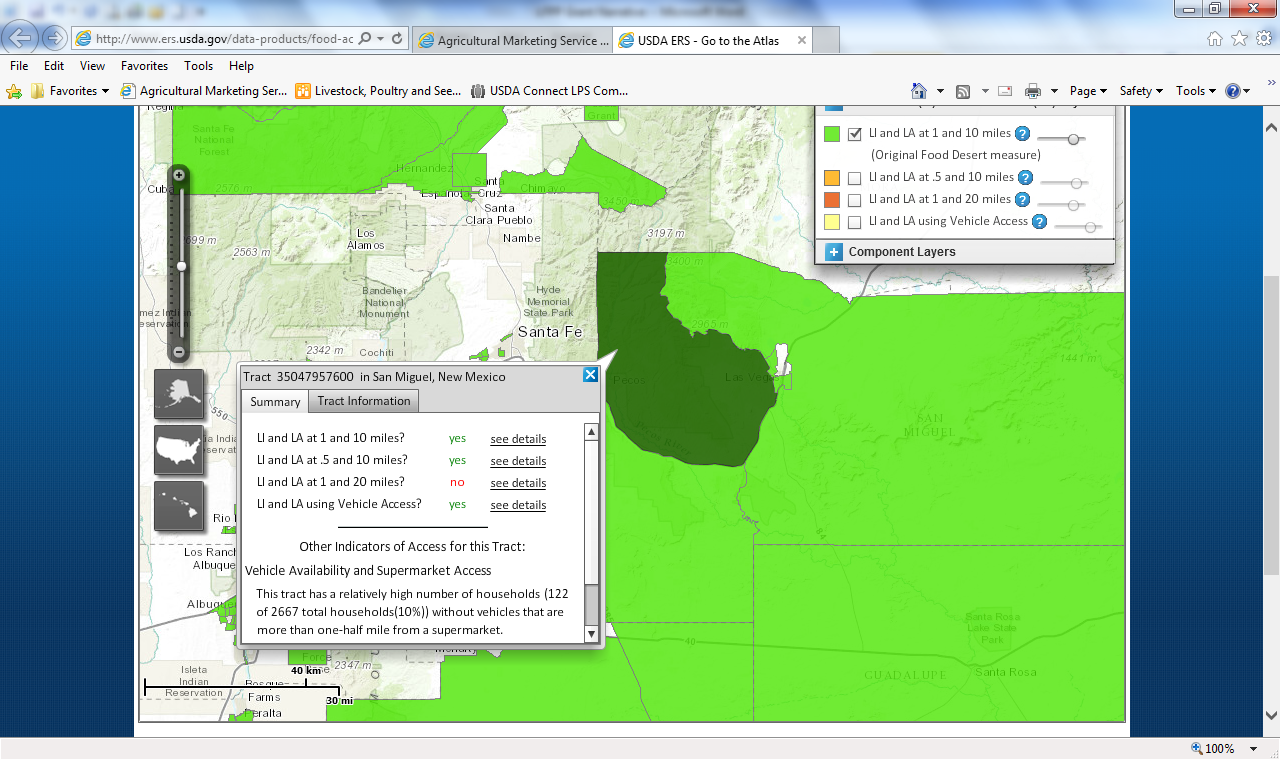The width and height of the screenshot is (1280, 760).
Task: Jump to Alaska map view
Action: point(179,394)
